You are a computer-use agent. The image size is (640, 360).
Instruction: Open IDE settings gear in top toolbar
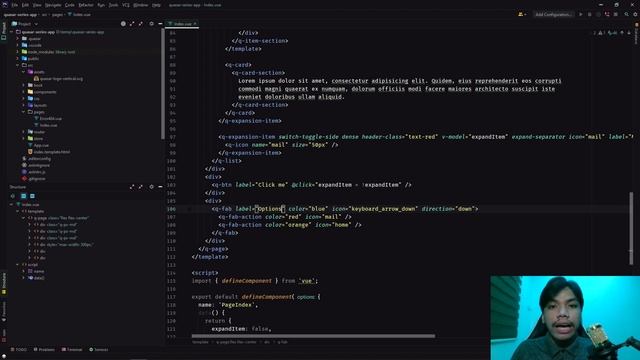[636, 14]
